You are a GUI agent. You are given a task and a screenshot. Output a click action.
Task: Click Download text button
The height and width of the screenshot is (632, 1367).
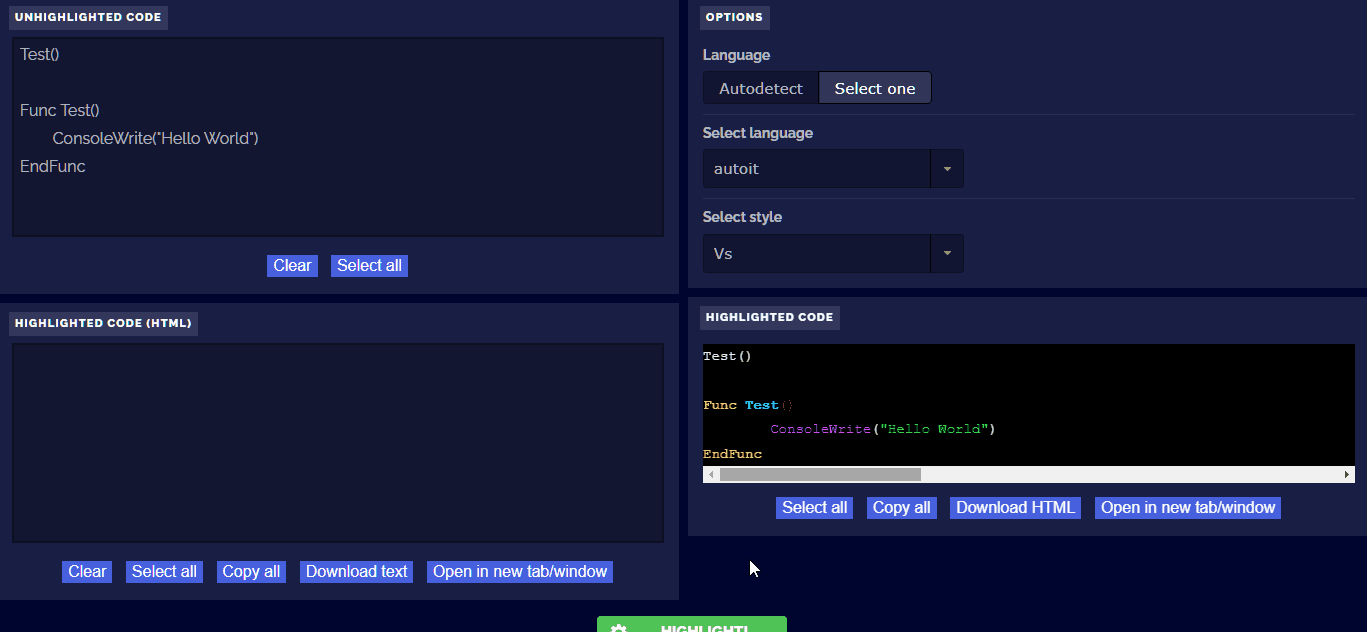coord(357,571)
